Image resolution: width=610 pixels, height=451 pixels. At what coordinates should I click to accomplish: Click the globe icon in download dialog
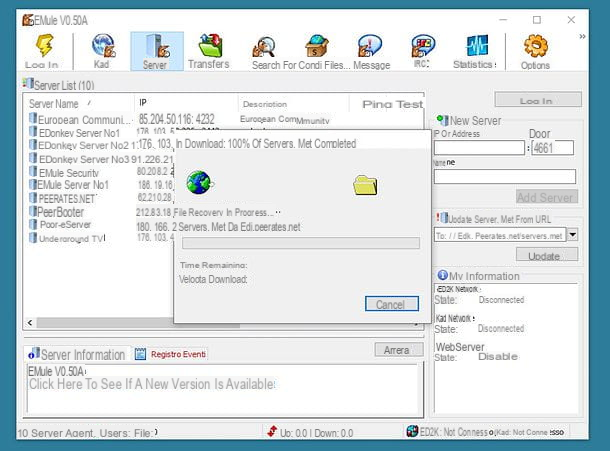click(x=199, y=183)
